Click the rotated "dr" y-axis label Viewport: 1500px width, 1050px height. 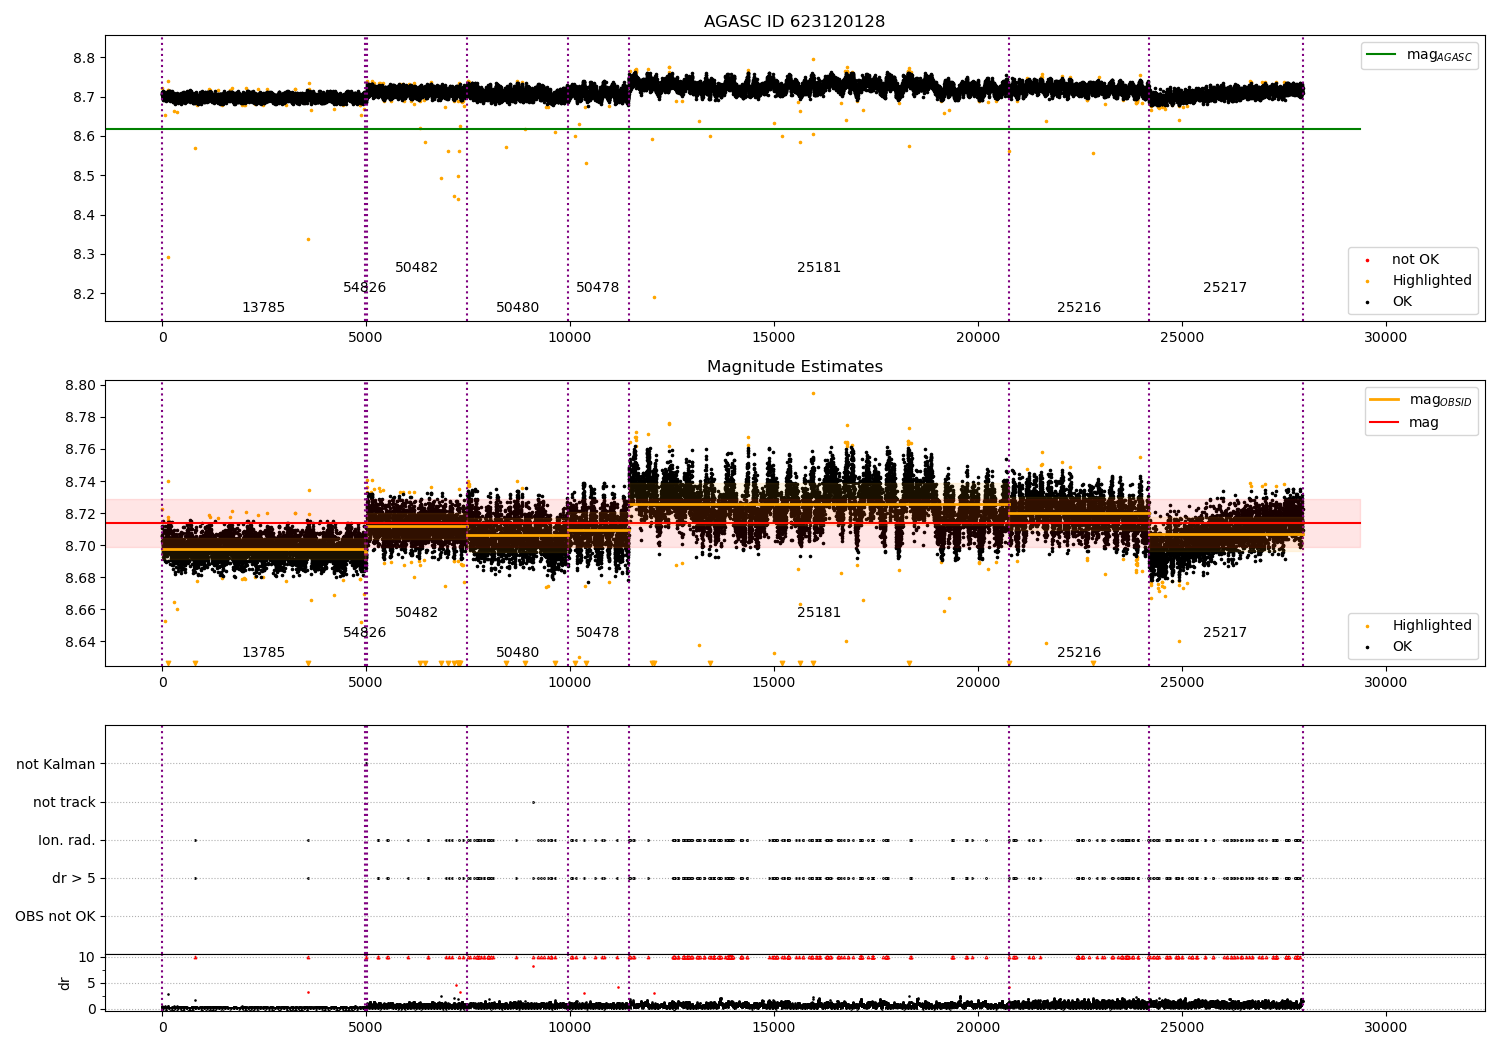tap(65, 984)
